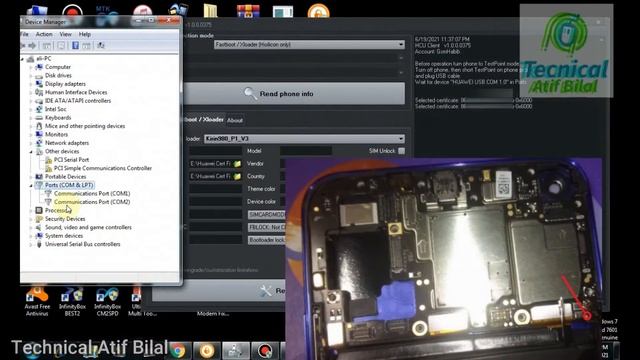Screen dimensions: 640x360
Task: Open the File menu in Device Manager
Action: (24, 34)
